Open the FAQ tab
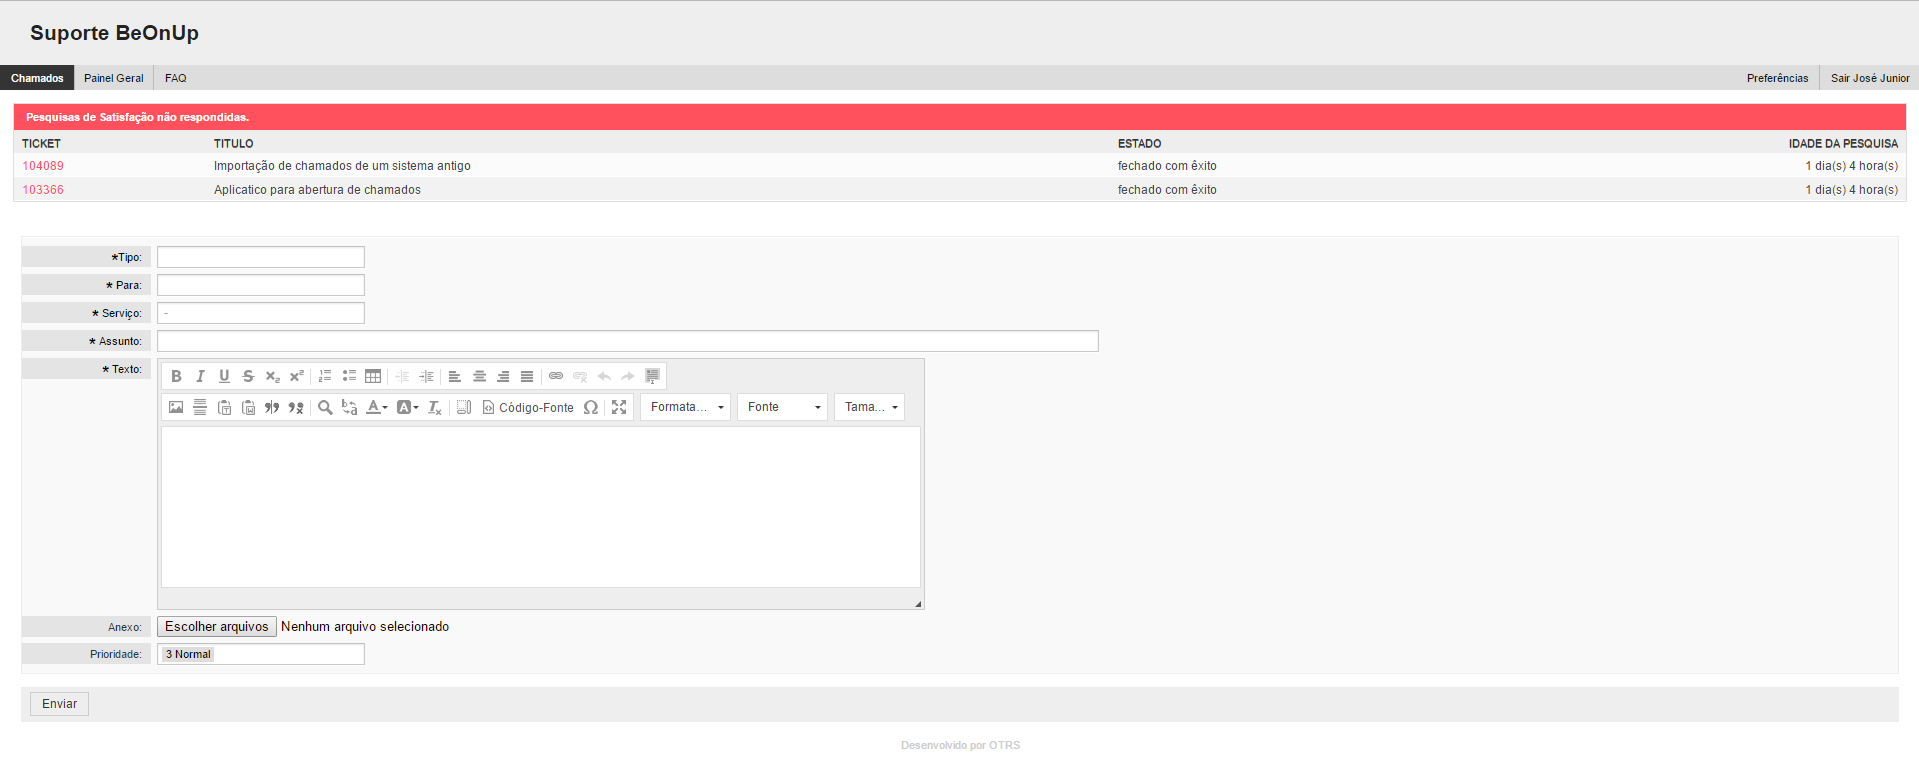 (176, 78)
